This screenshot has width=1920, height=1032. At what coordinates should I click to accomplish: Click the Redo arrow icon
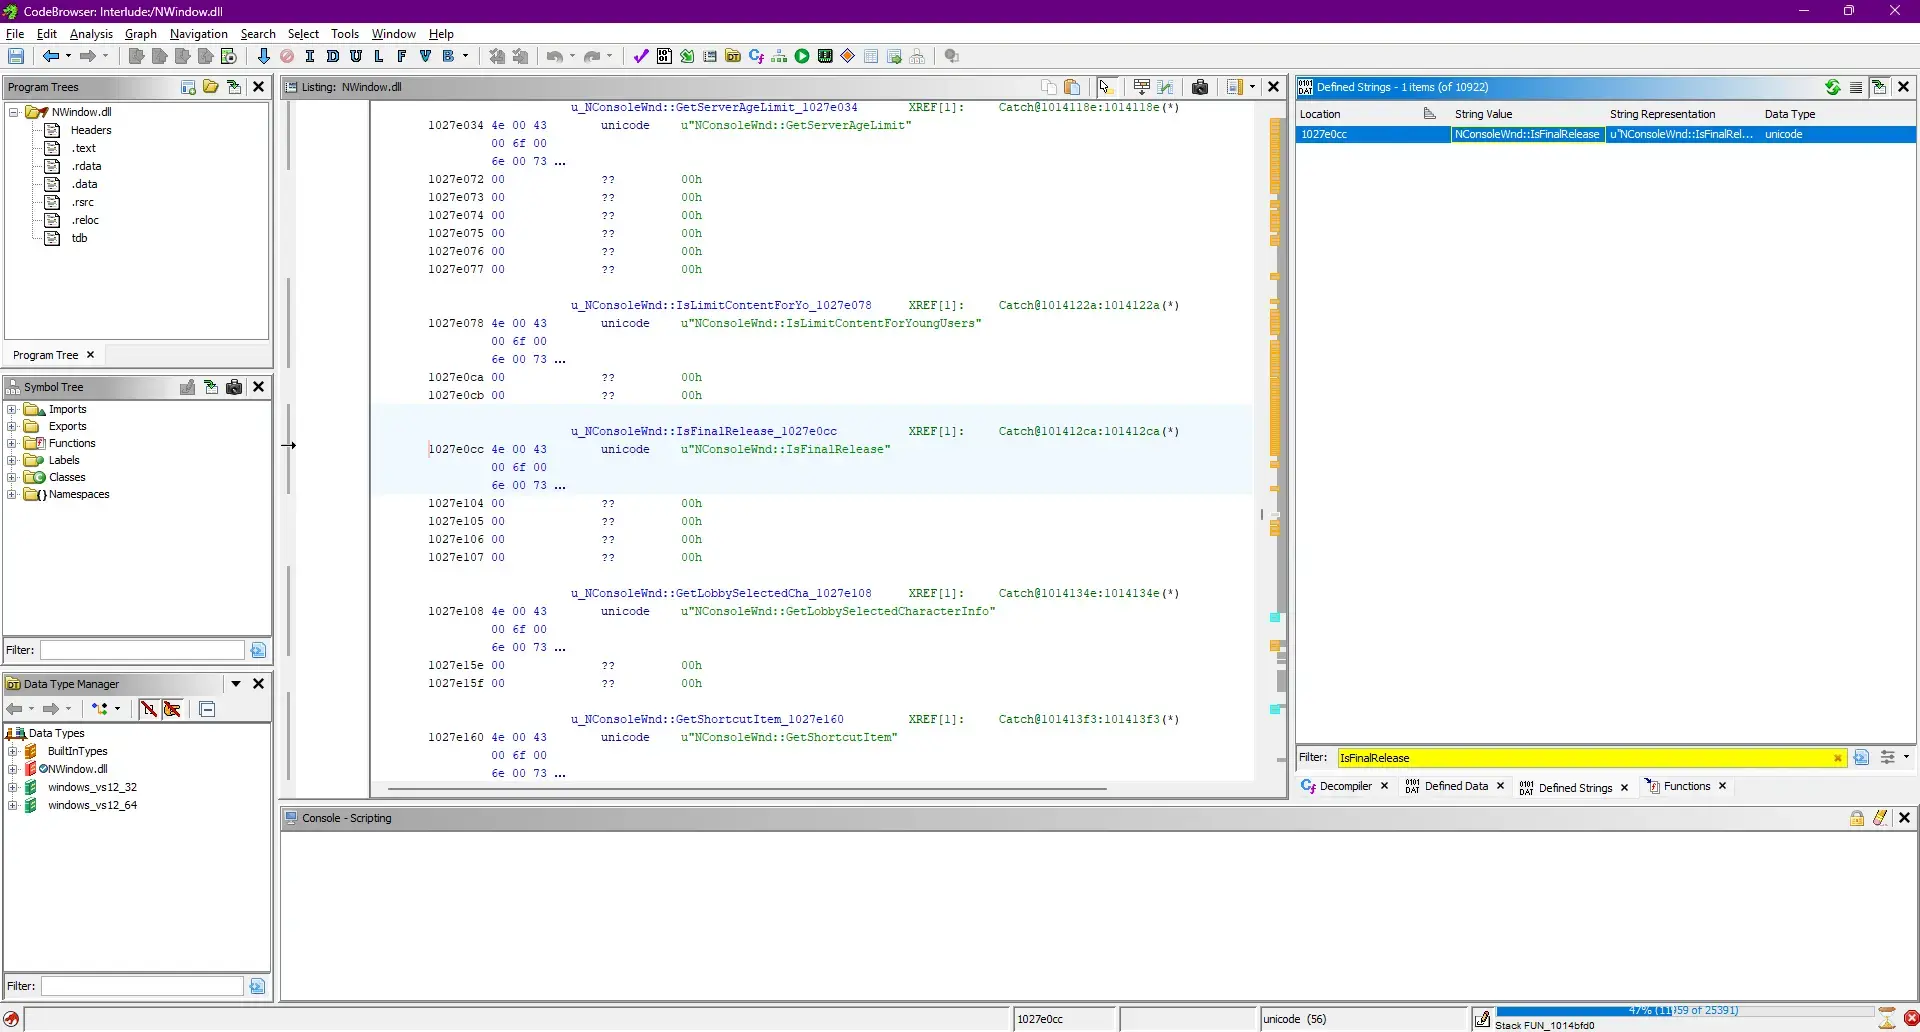[592, 57]
